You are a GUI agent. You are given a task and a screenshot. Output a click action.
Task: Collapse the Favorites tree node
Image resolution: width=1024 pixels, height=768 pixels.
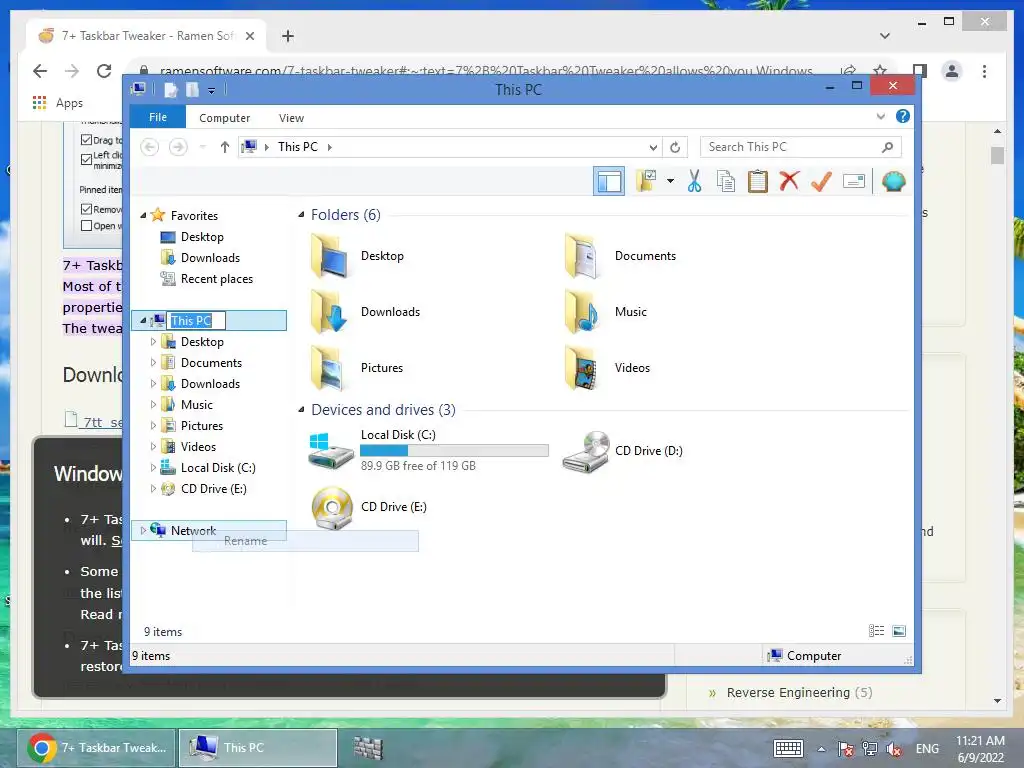click(x=143, y=216)
